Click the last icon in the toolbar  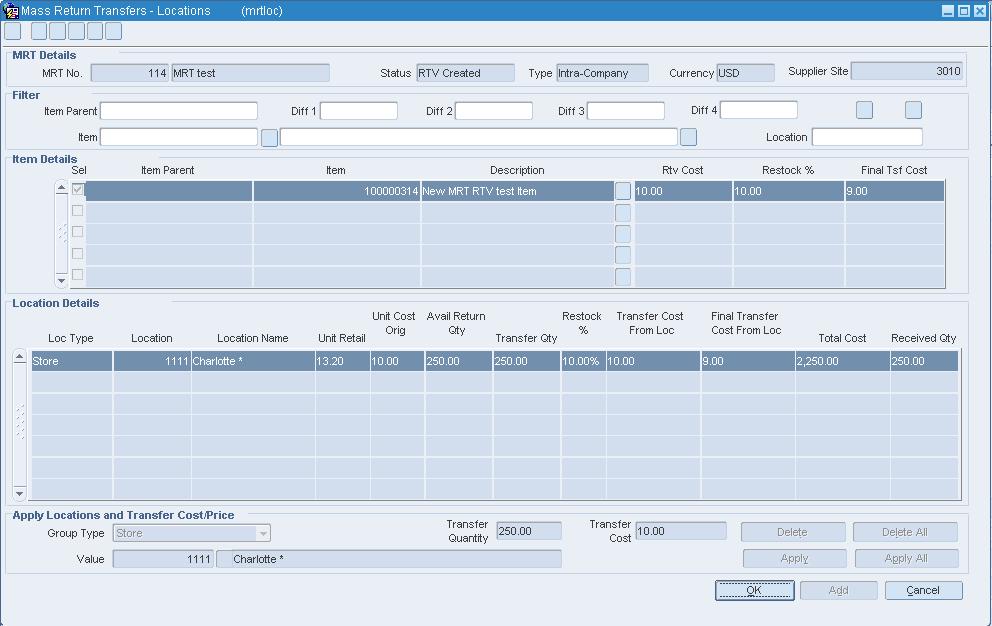pyautogui.click(x=112, y=31)
